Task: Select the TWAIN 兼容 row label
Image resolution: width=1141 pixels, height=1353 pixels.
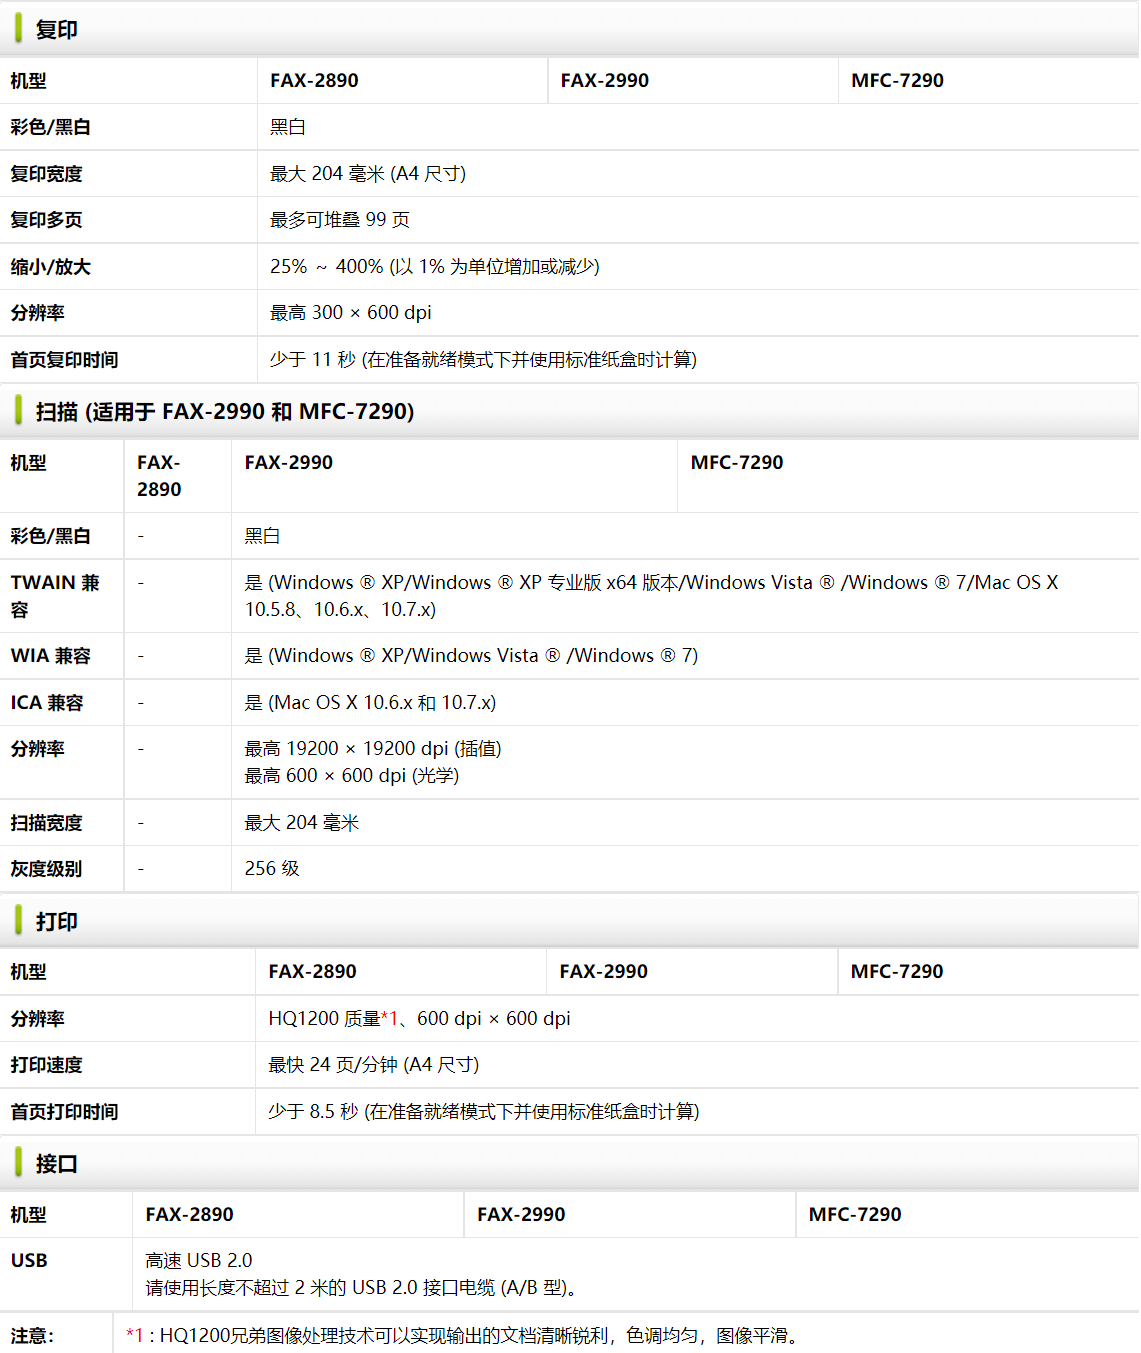Action: coord(56,596)
